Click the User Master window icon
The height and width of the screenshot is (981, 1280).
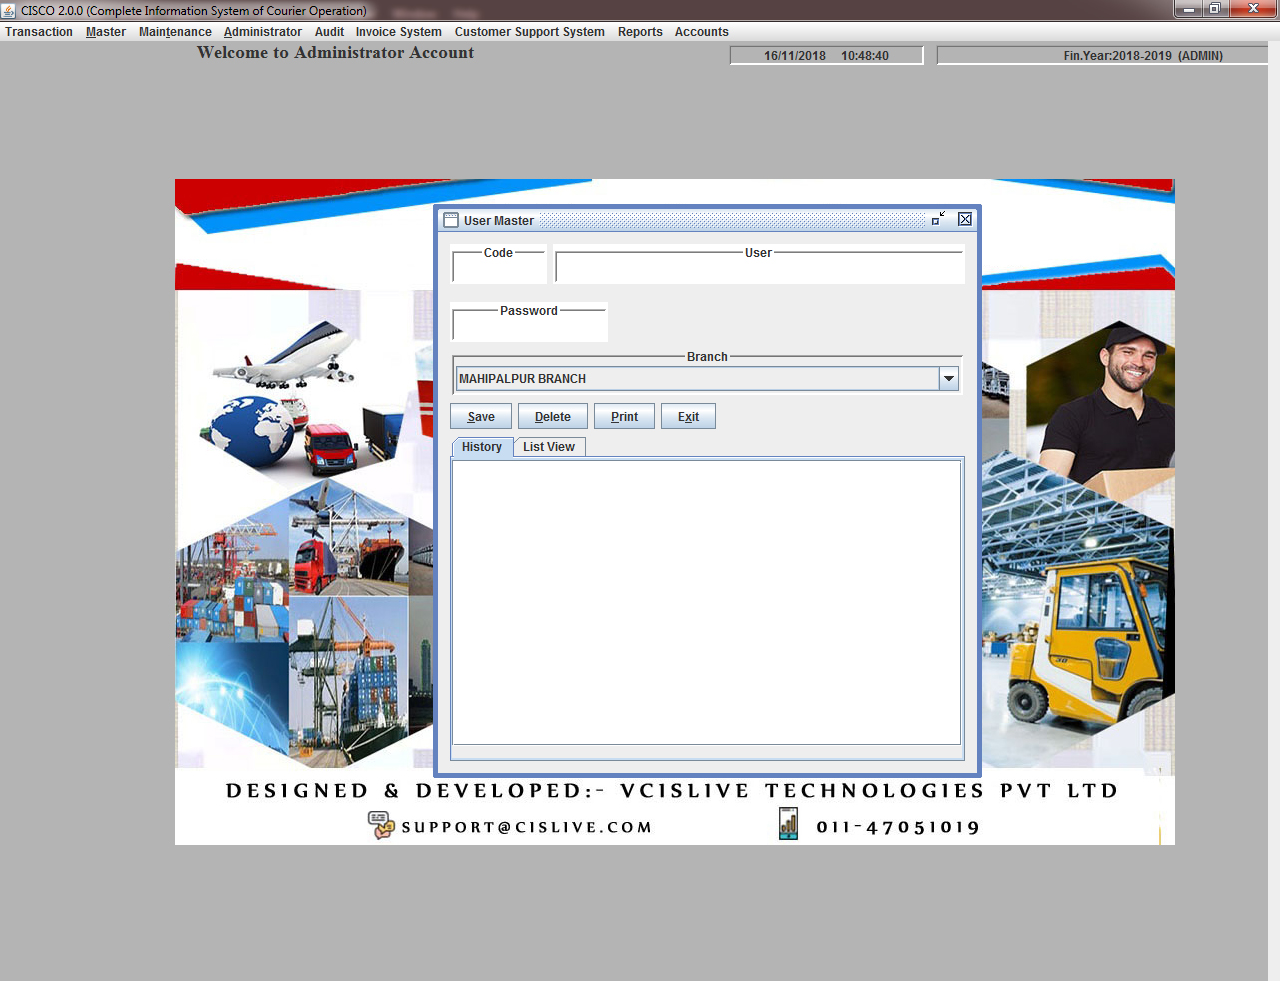point(451,220)
